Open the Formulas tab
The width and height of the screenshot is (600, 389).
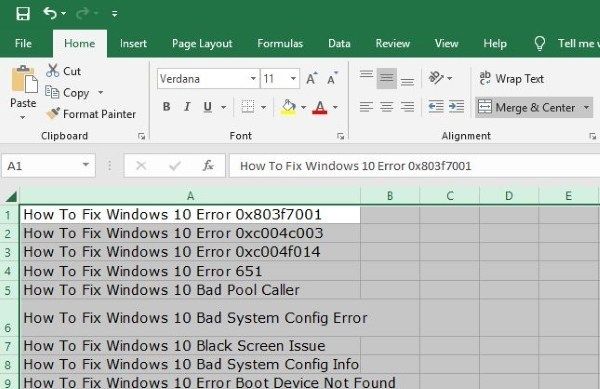tap(280, 43)
